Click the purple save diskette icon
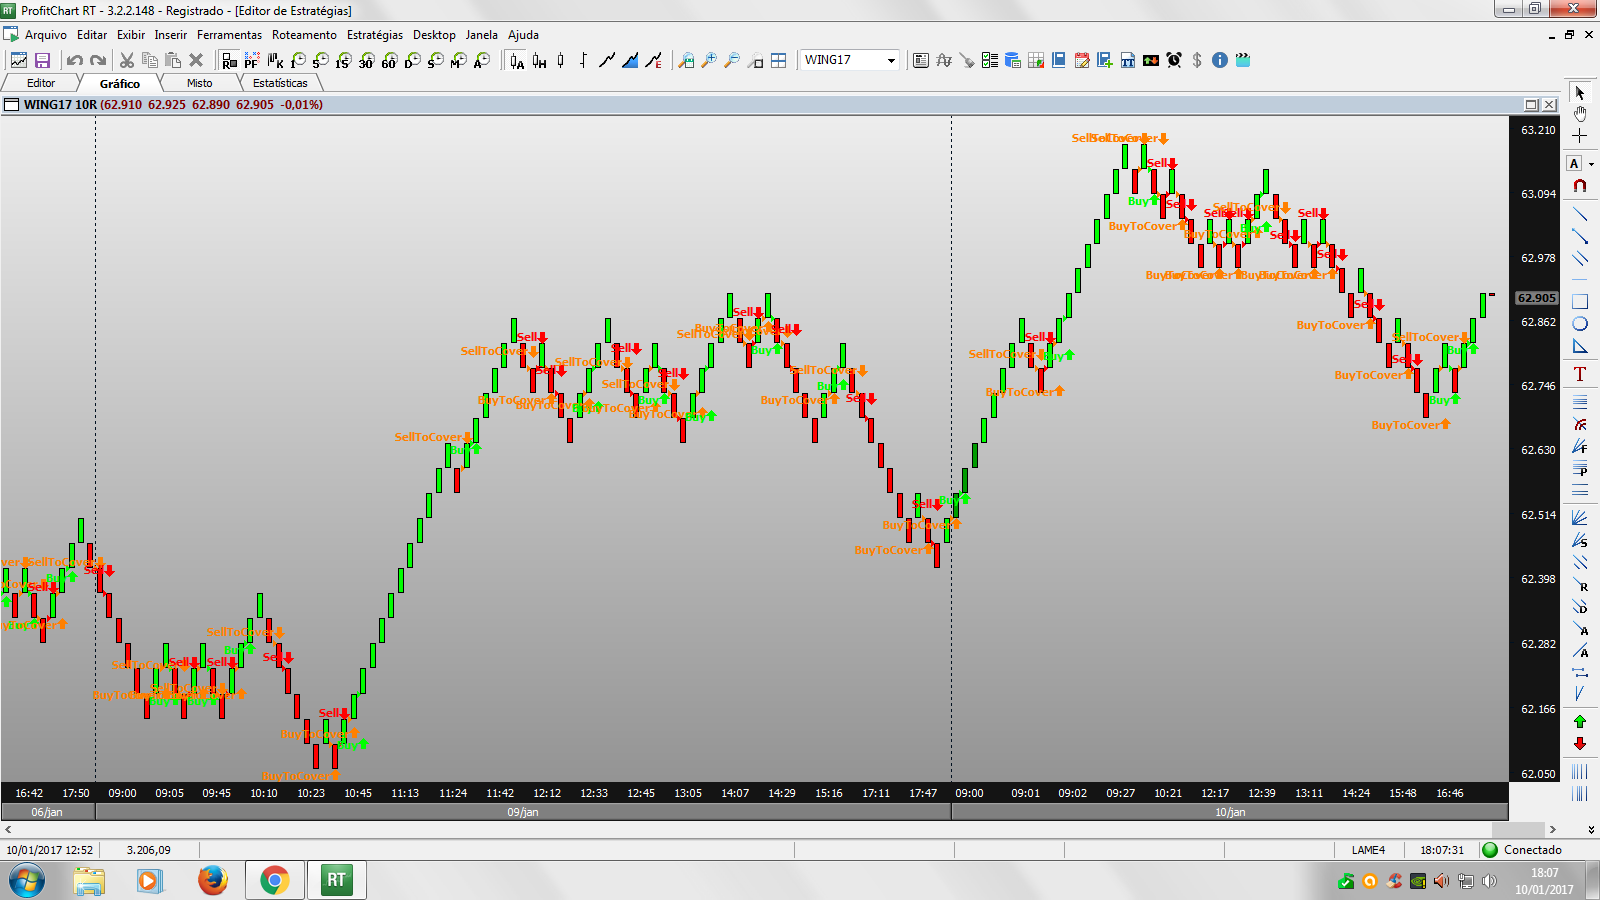Viewport: 1600px width, 900px height. pyautogui.click(x=42, y=61)
